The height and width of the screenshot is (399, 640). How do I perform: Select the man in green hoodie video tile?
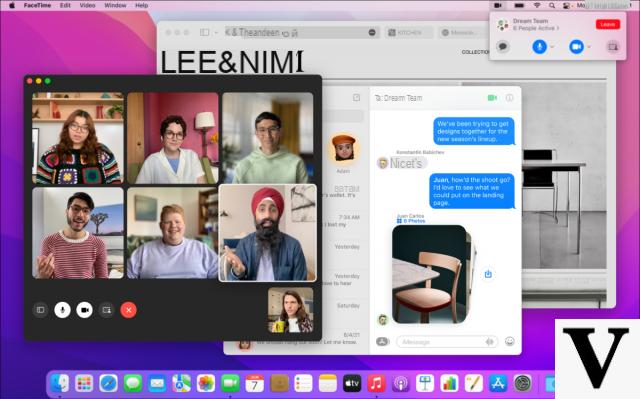click(x=268, y=138)
